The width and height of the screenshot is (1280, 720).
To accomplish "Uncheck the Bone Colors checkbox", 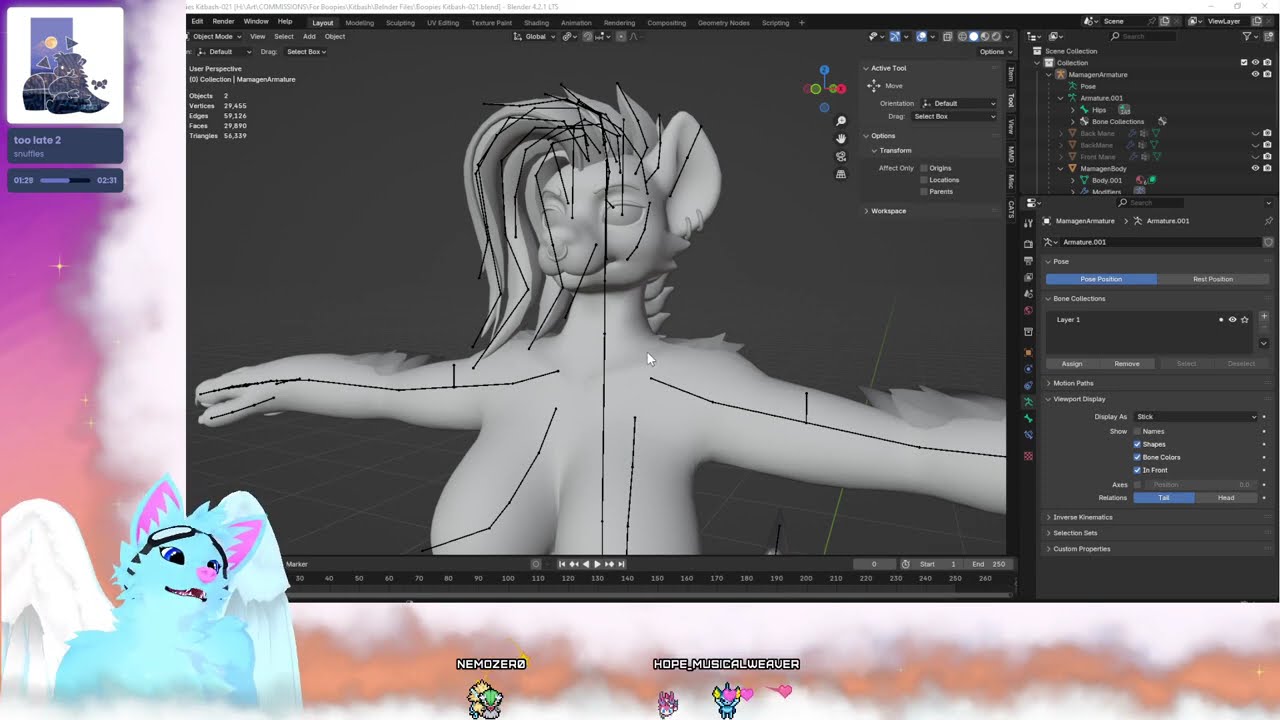I will pos(1137,457).
